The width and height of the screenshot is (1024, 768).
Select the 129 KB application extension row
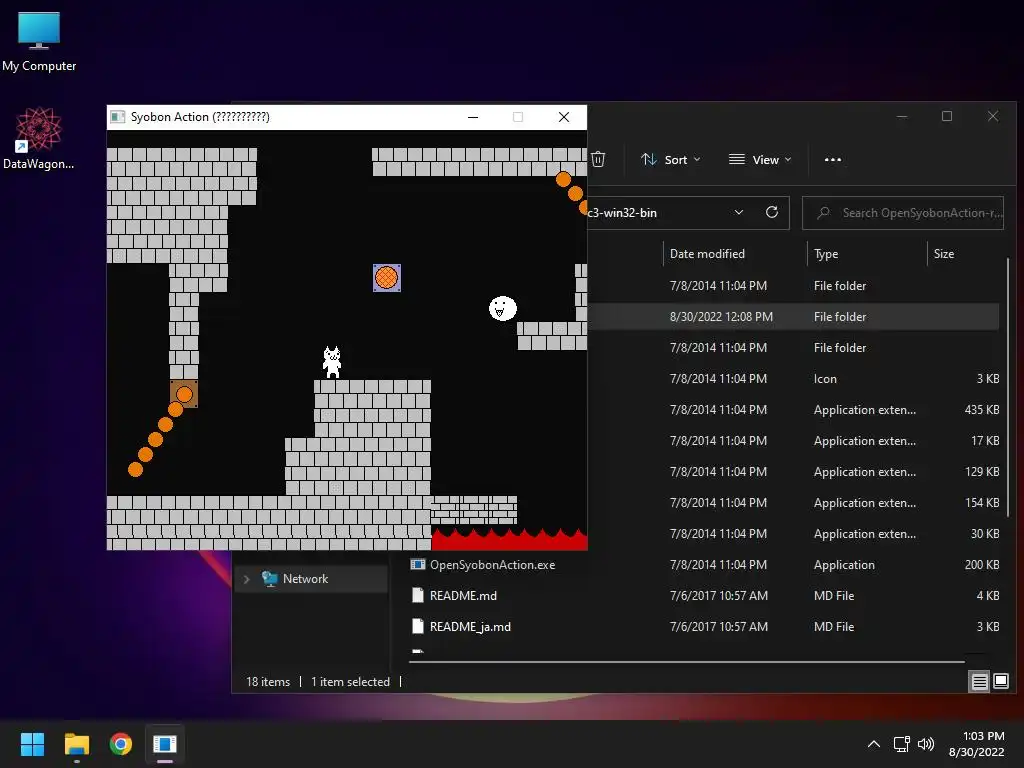click(793, 472)
